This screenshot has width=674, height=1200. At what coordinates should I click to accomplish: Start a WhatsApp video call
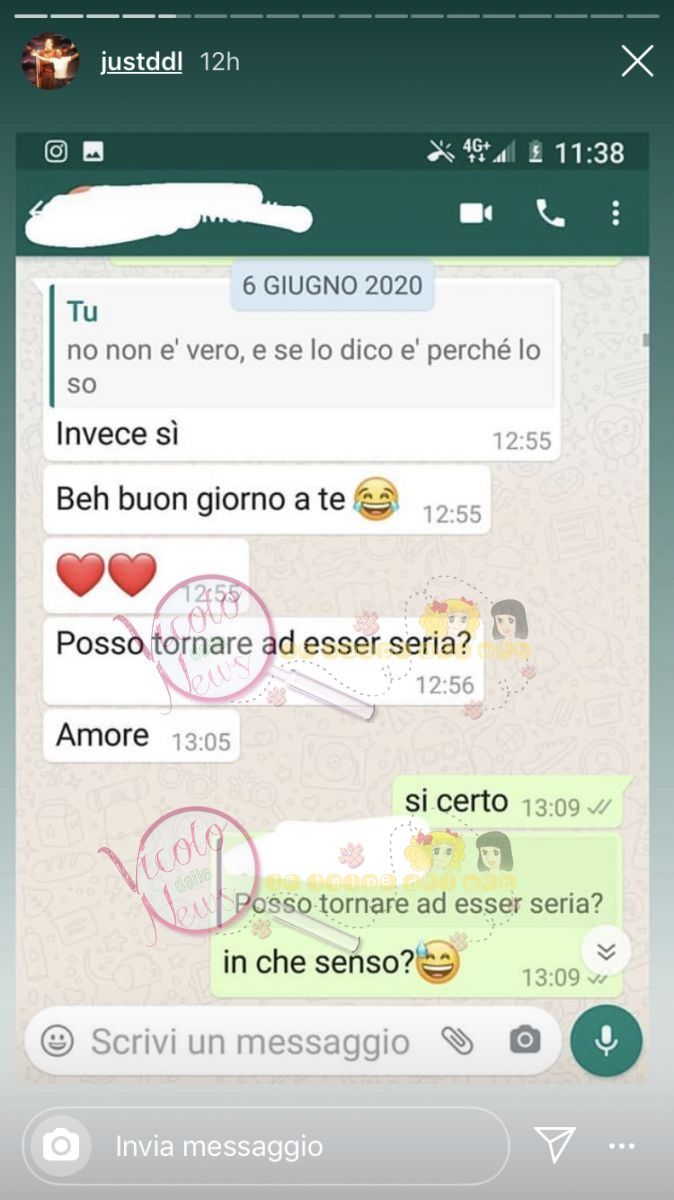click(476, 213)
